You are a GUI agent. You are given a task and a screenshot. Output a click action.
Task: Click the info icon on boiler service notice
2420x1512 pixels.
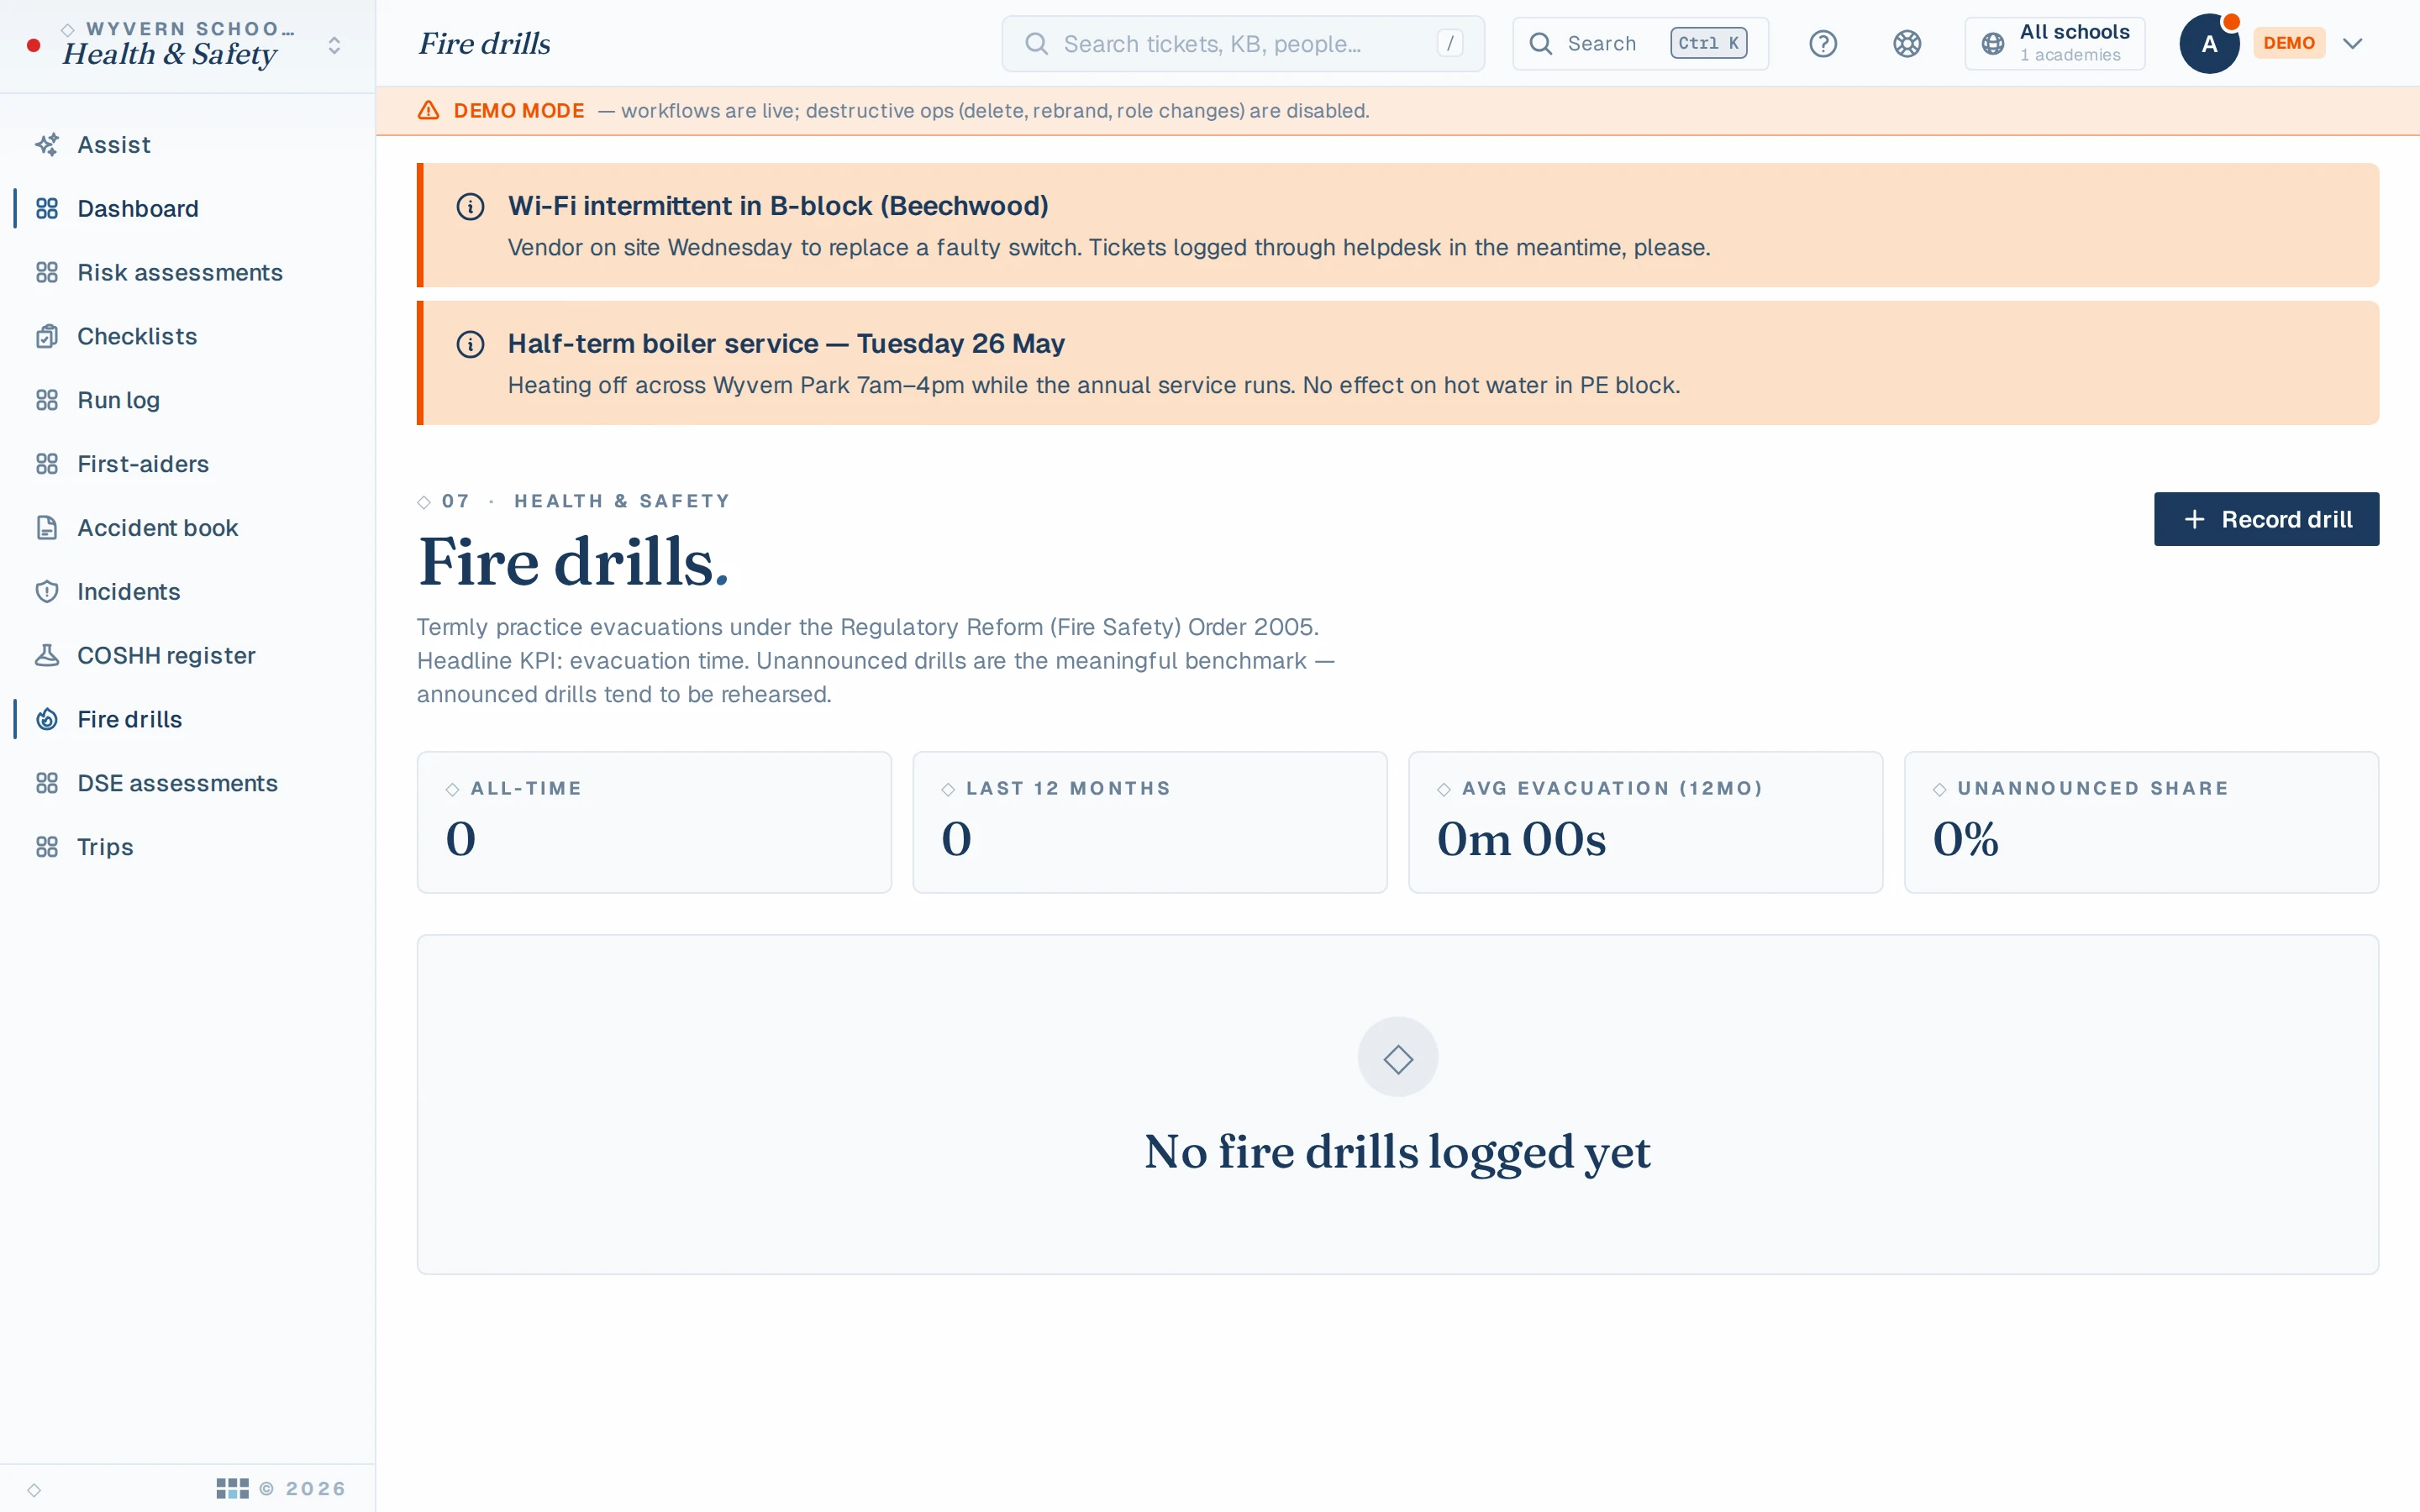470,345
